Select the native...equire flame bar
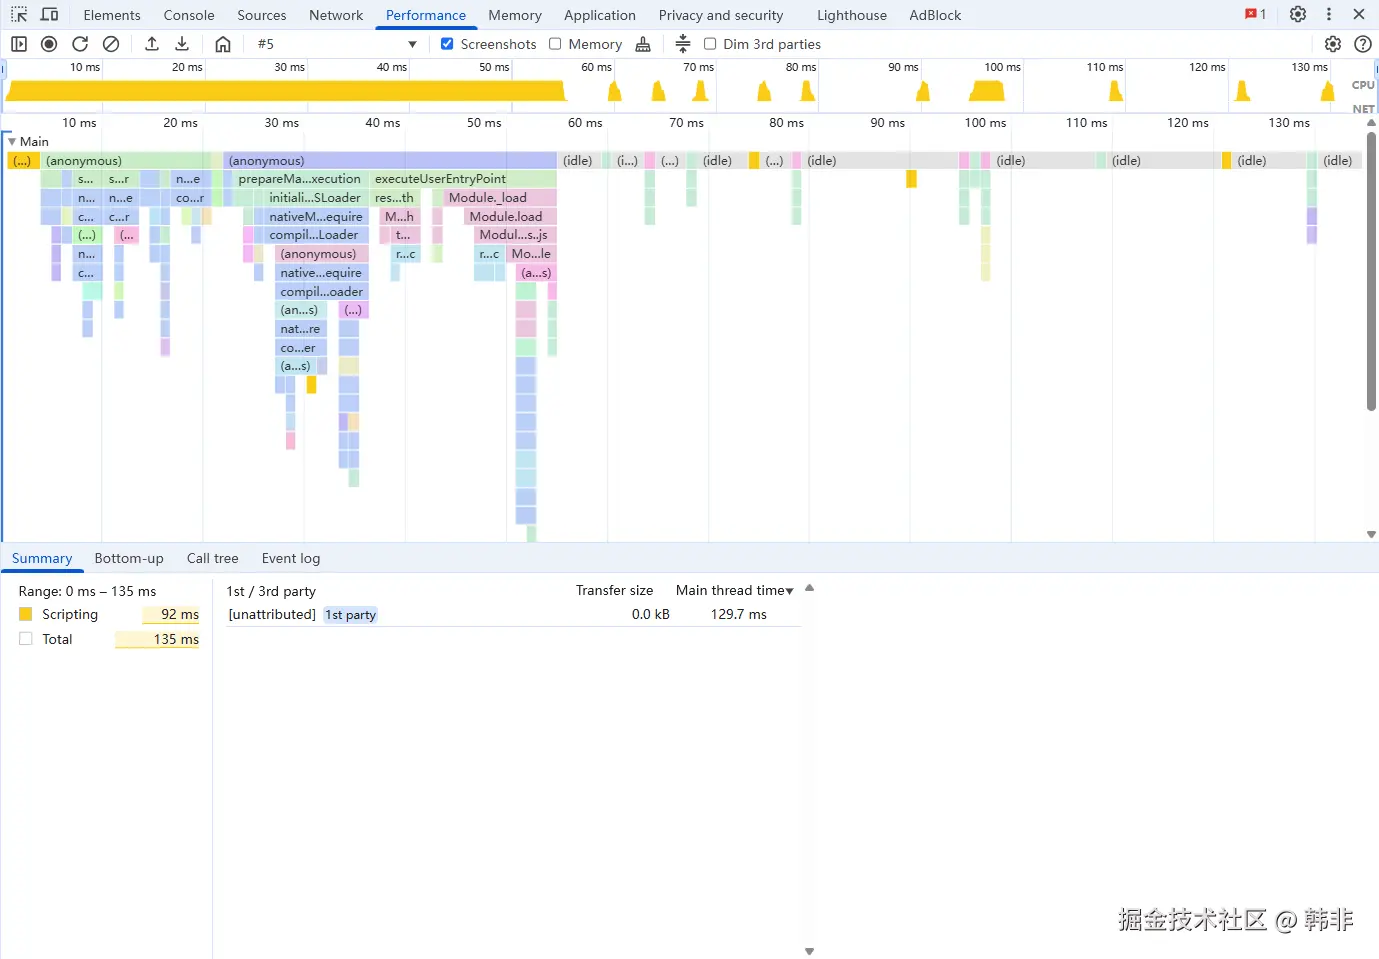Screen dimensions: 1379x959 click(x=322, y=273)
